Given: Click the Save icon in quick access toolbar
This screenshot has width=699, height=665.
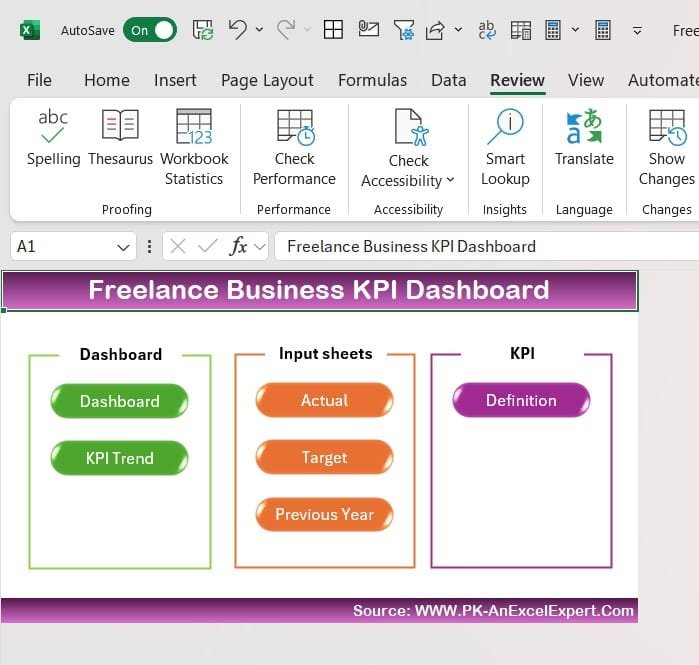Looking at the screenshot, I should click(x=203, y=30).
